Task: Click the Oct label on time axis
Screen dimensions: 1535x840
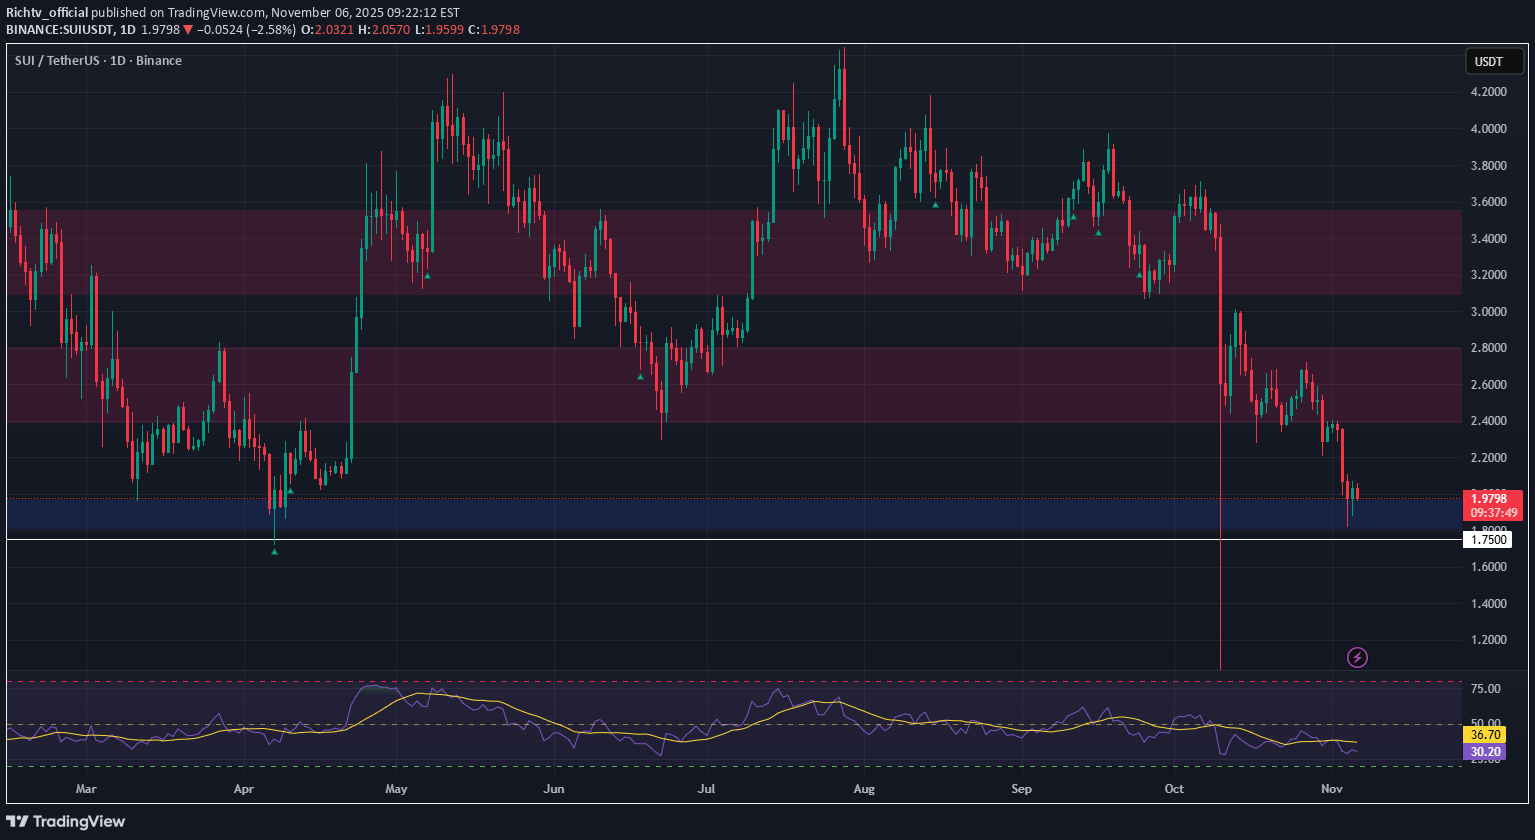Action: (1174, 789)
